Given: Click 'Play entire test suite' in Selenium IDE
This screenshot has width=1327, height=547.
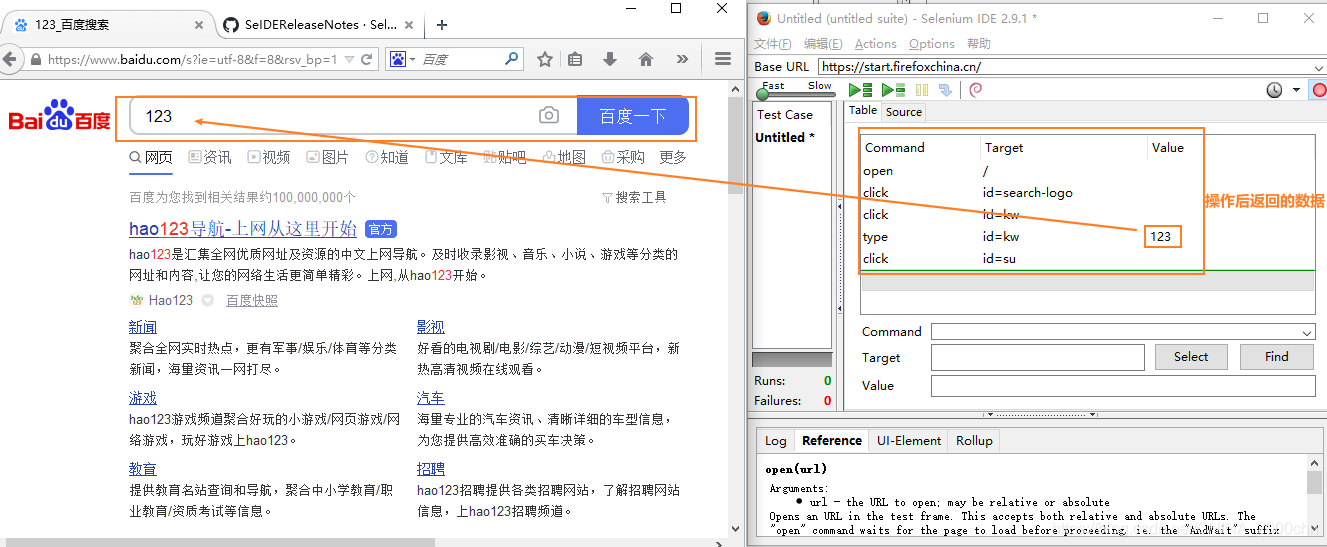Looking at the screenshot, I should pos(861,90).
